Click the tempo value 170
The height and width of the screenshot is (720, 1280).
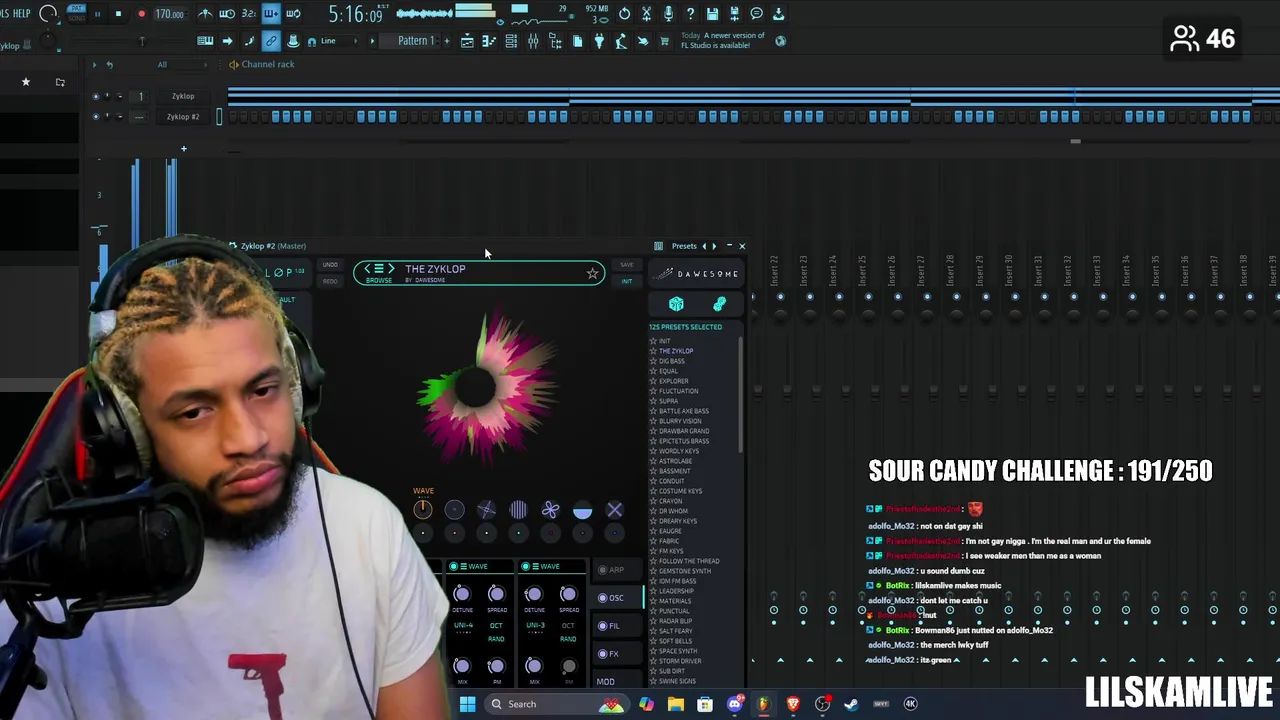point(170,14)
